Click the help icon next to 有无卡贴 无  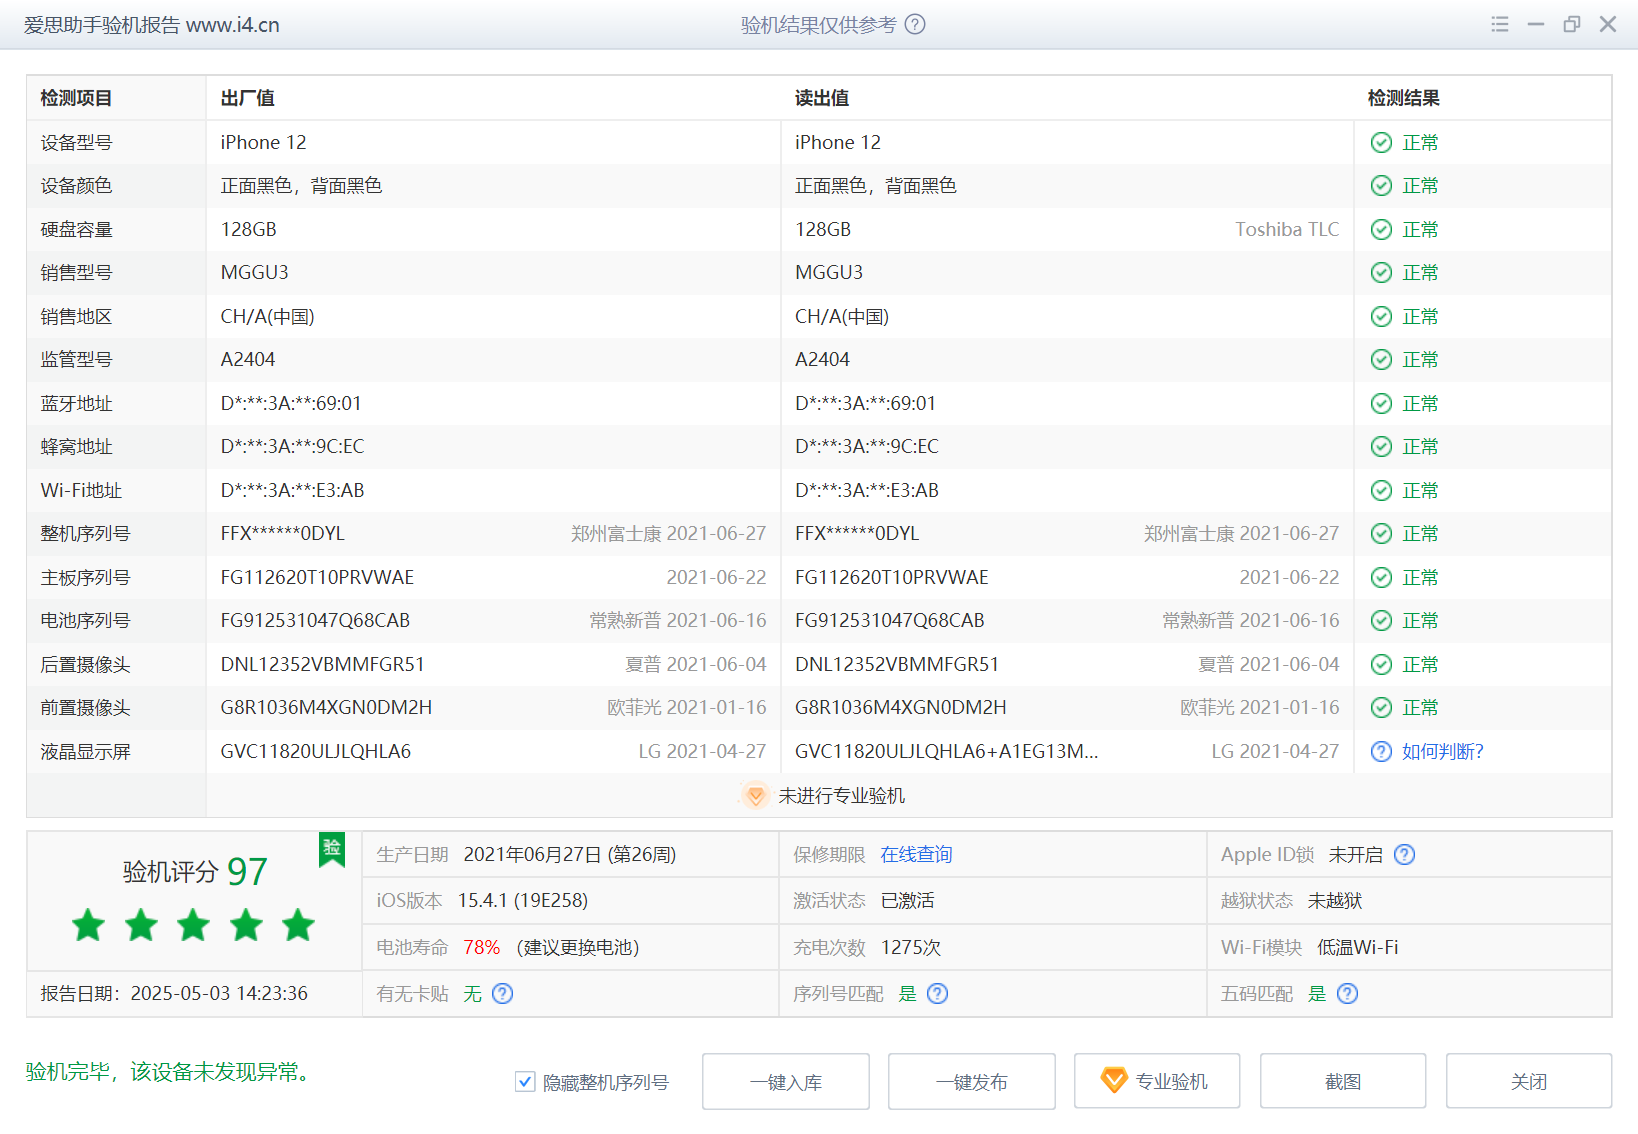pyautogui.click(x=502, y=994)
